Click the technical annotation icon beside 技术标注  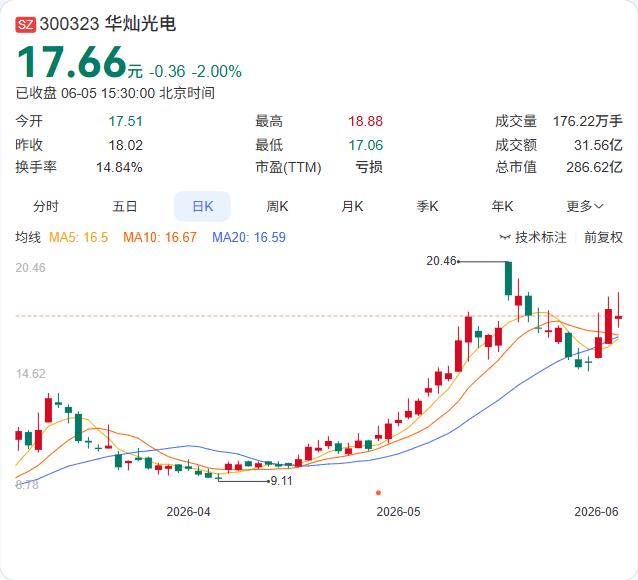coord(505,237)
